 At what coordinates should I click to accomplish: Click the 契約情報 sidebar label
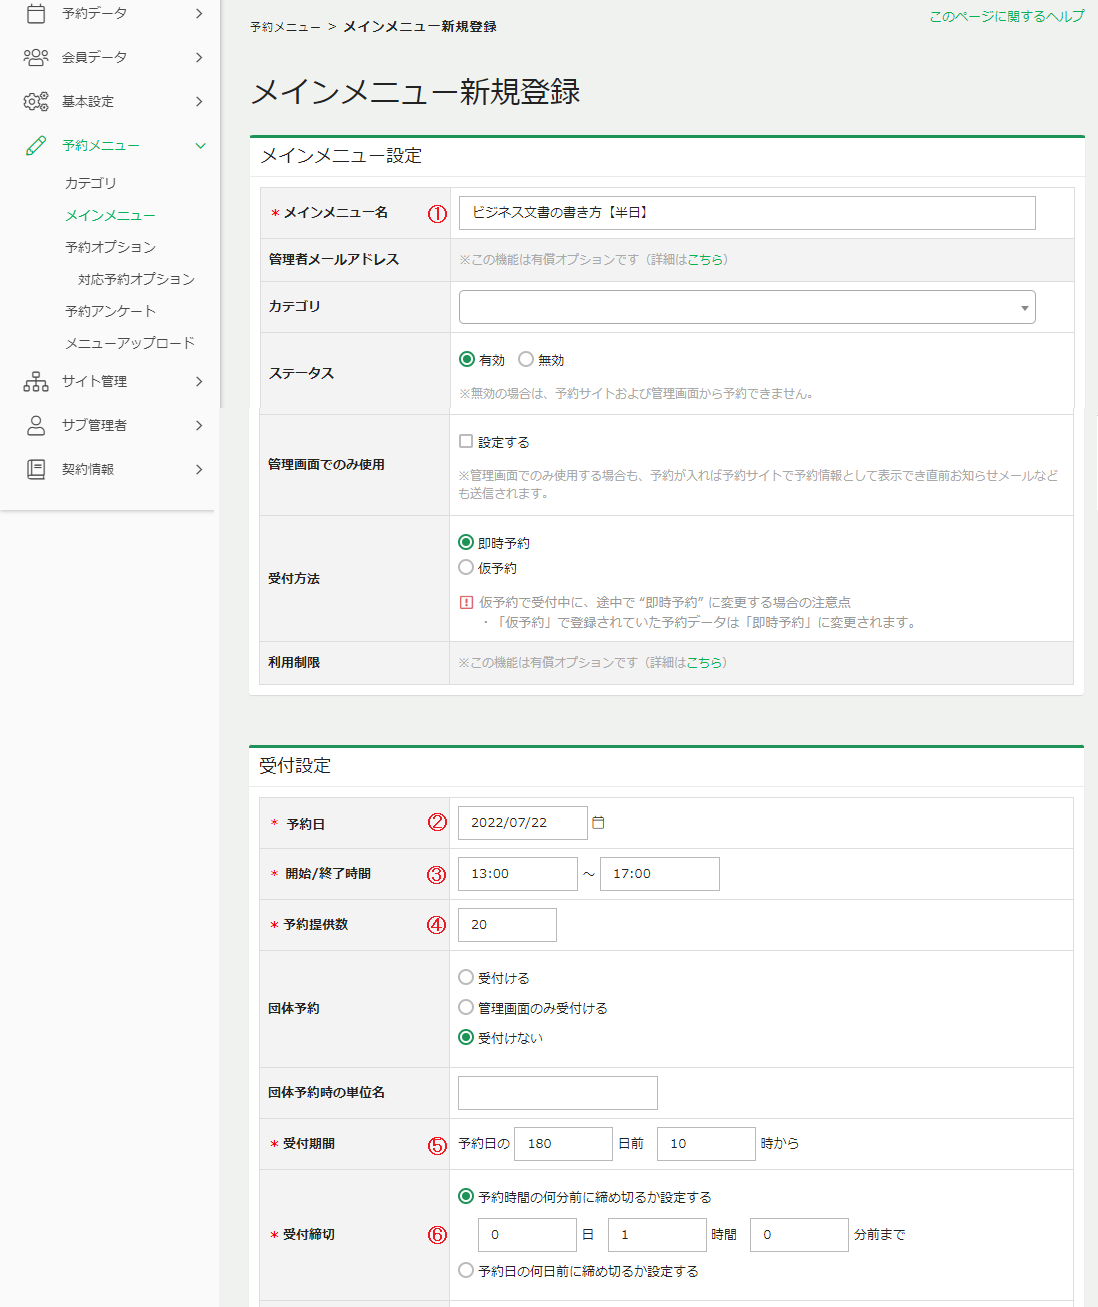88,469
